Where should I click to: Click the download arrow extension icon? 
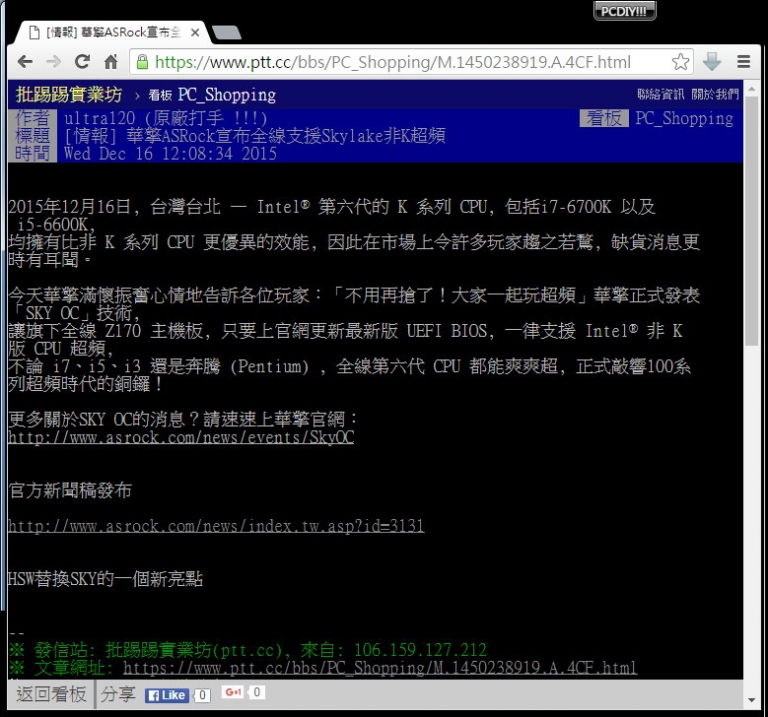tap(712, 62)
